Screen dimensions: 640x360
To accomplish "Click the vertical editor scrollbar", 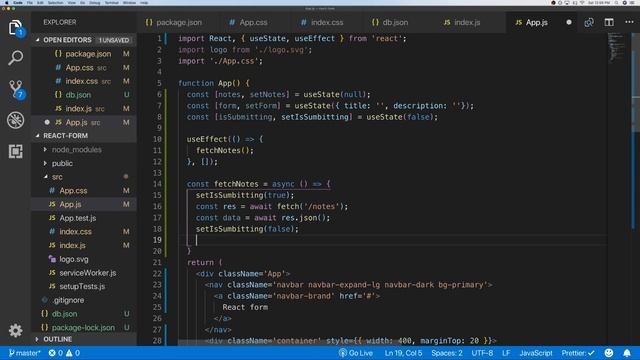I will (636, 82).
